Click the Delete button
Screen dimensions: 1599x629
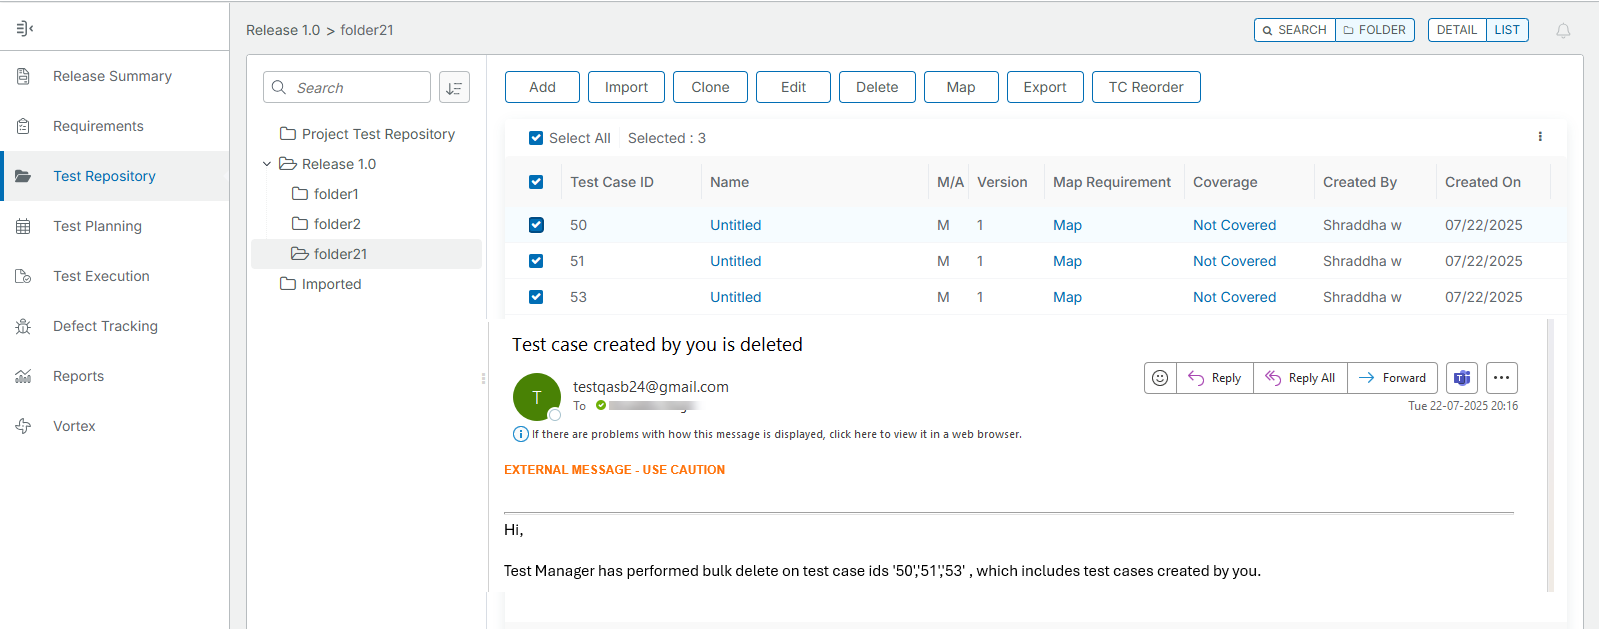(x=876, y=87)
